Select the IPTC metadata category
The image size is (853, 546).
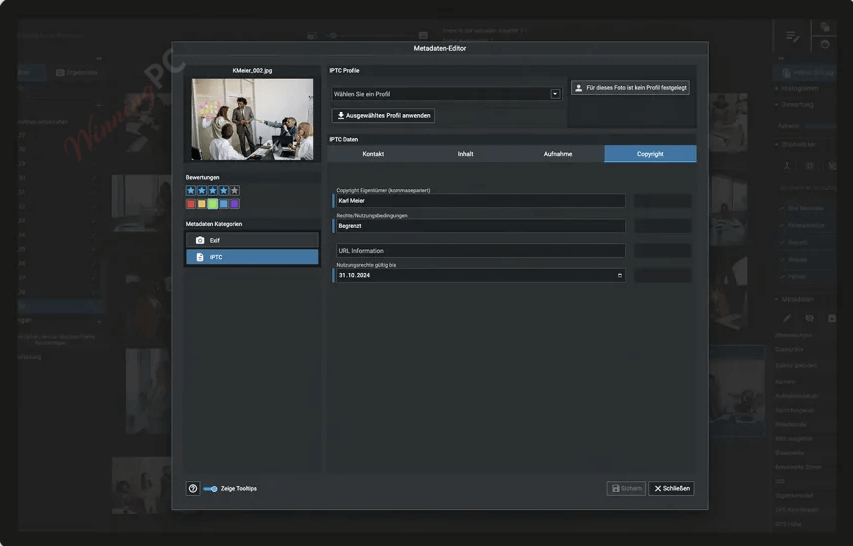pos(252,257)
